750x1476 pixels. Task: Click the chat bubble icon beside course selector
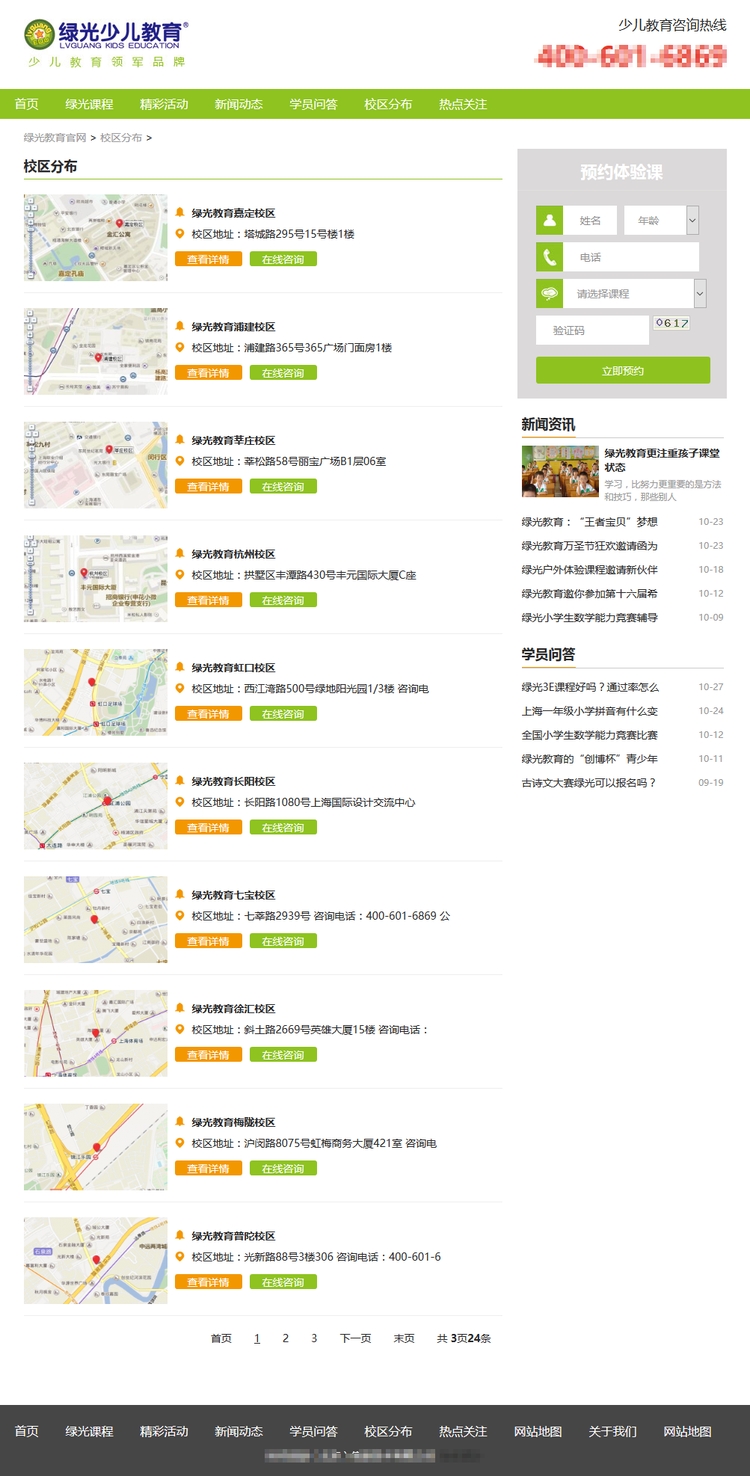(x=549, y=294)
